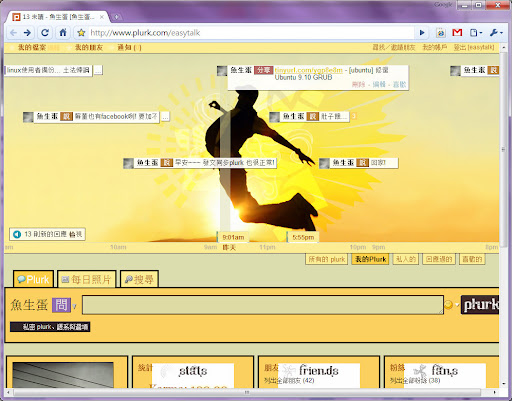This screenshot has height=401, width=512.
Task: Open a new browser tab
Action: tap(116, 17)
